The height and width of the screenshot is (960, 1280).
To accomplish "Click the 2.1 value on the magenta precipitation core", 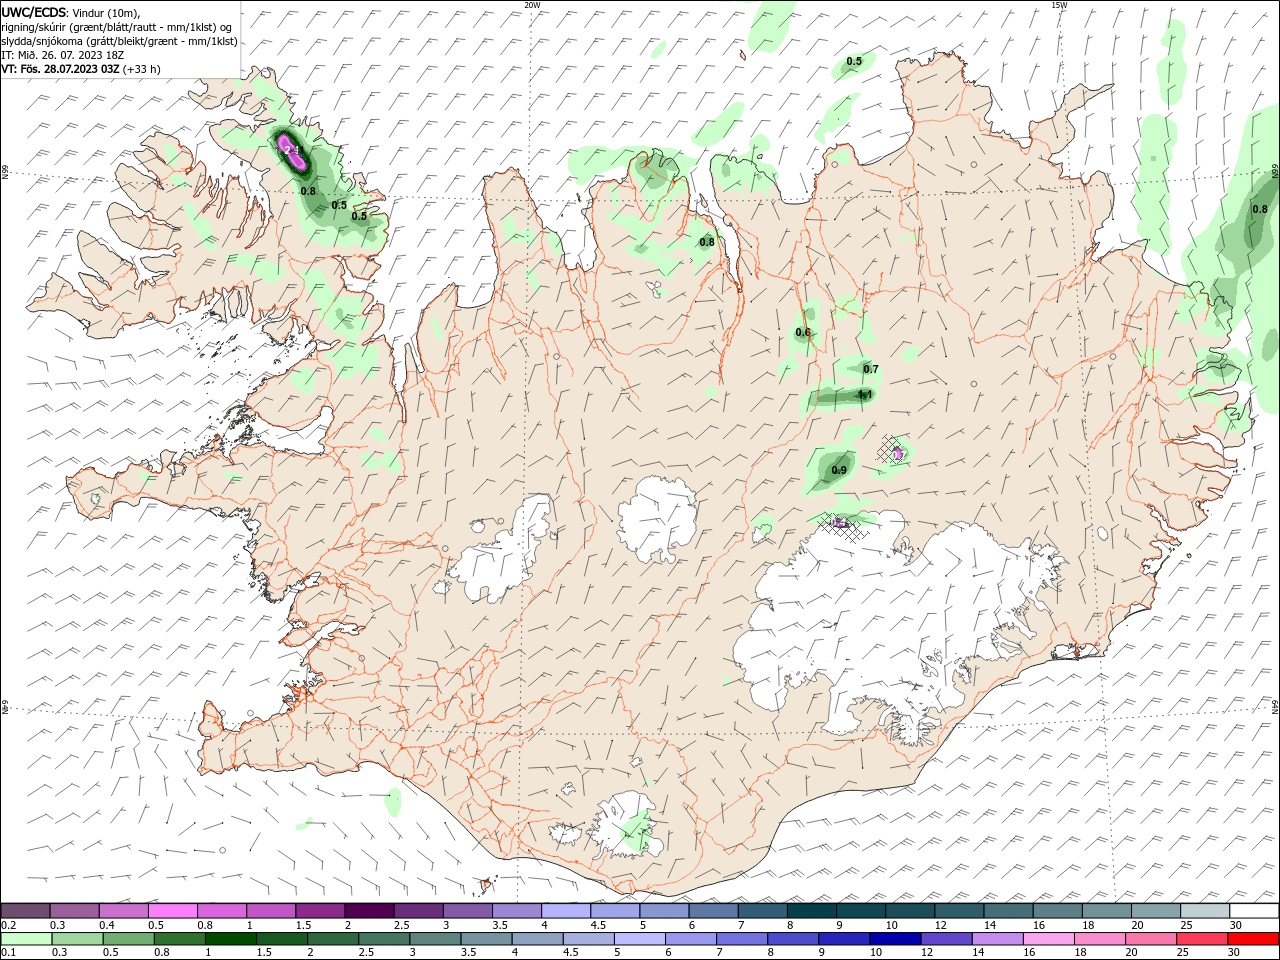I will pyautogui.click(x=292, y=150).
